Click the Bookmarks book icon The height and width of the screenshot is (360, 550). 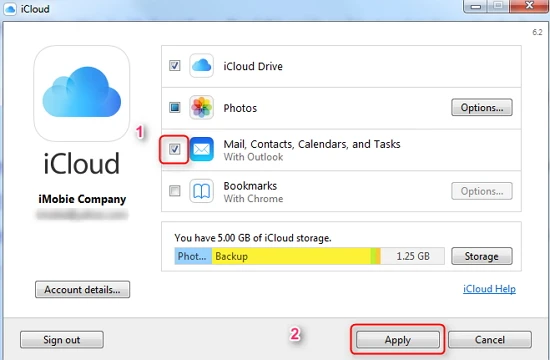click(x=201, y=191)
